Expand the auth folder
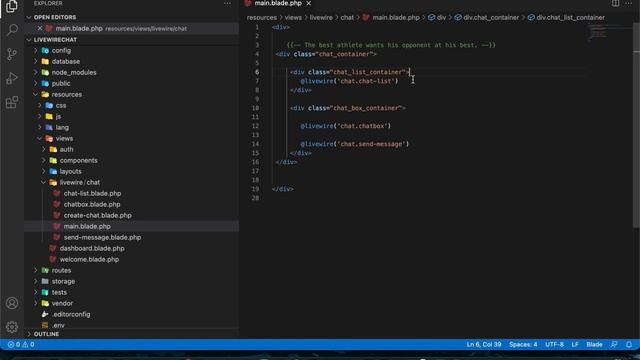 click(x=66, y=150)
